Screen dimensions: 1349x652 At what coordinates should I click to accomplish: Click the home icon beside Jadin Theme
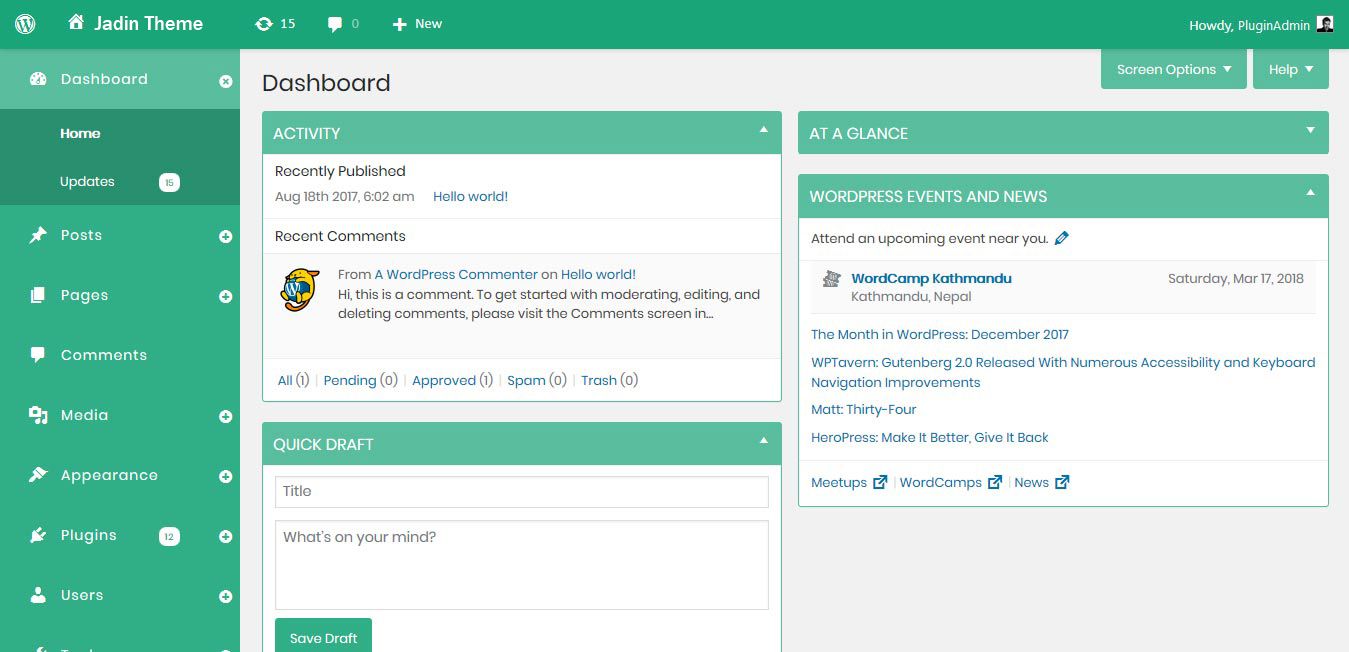76,22
